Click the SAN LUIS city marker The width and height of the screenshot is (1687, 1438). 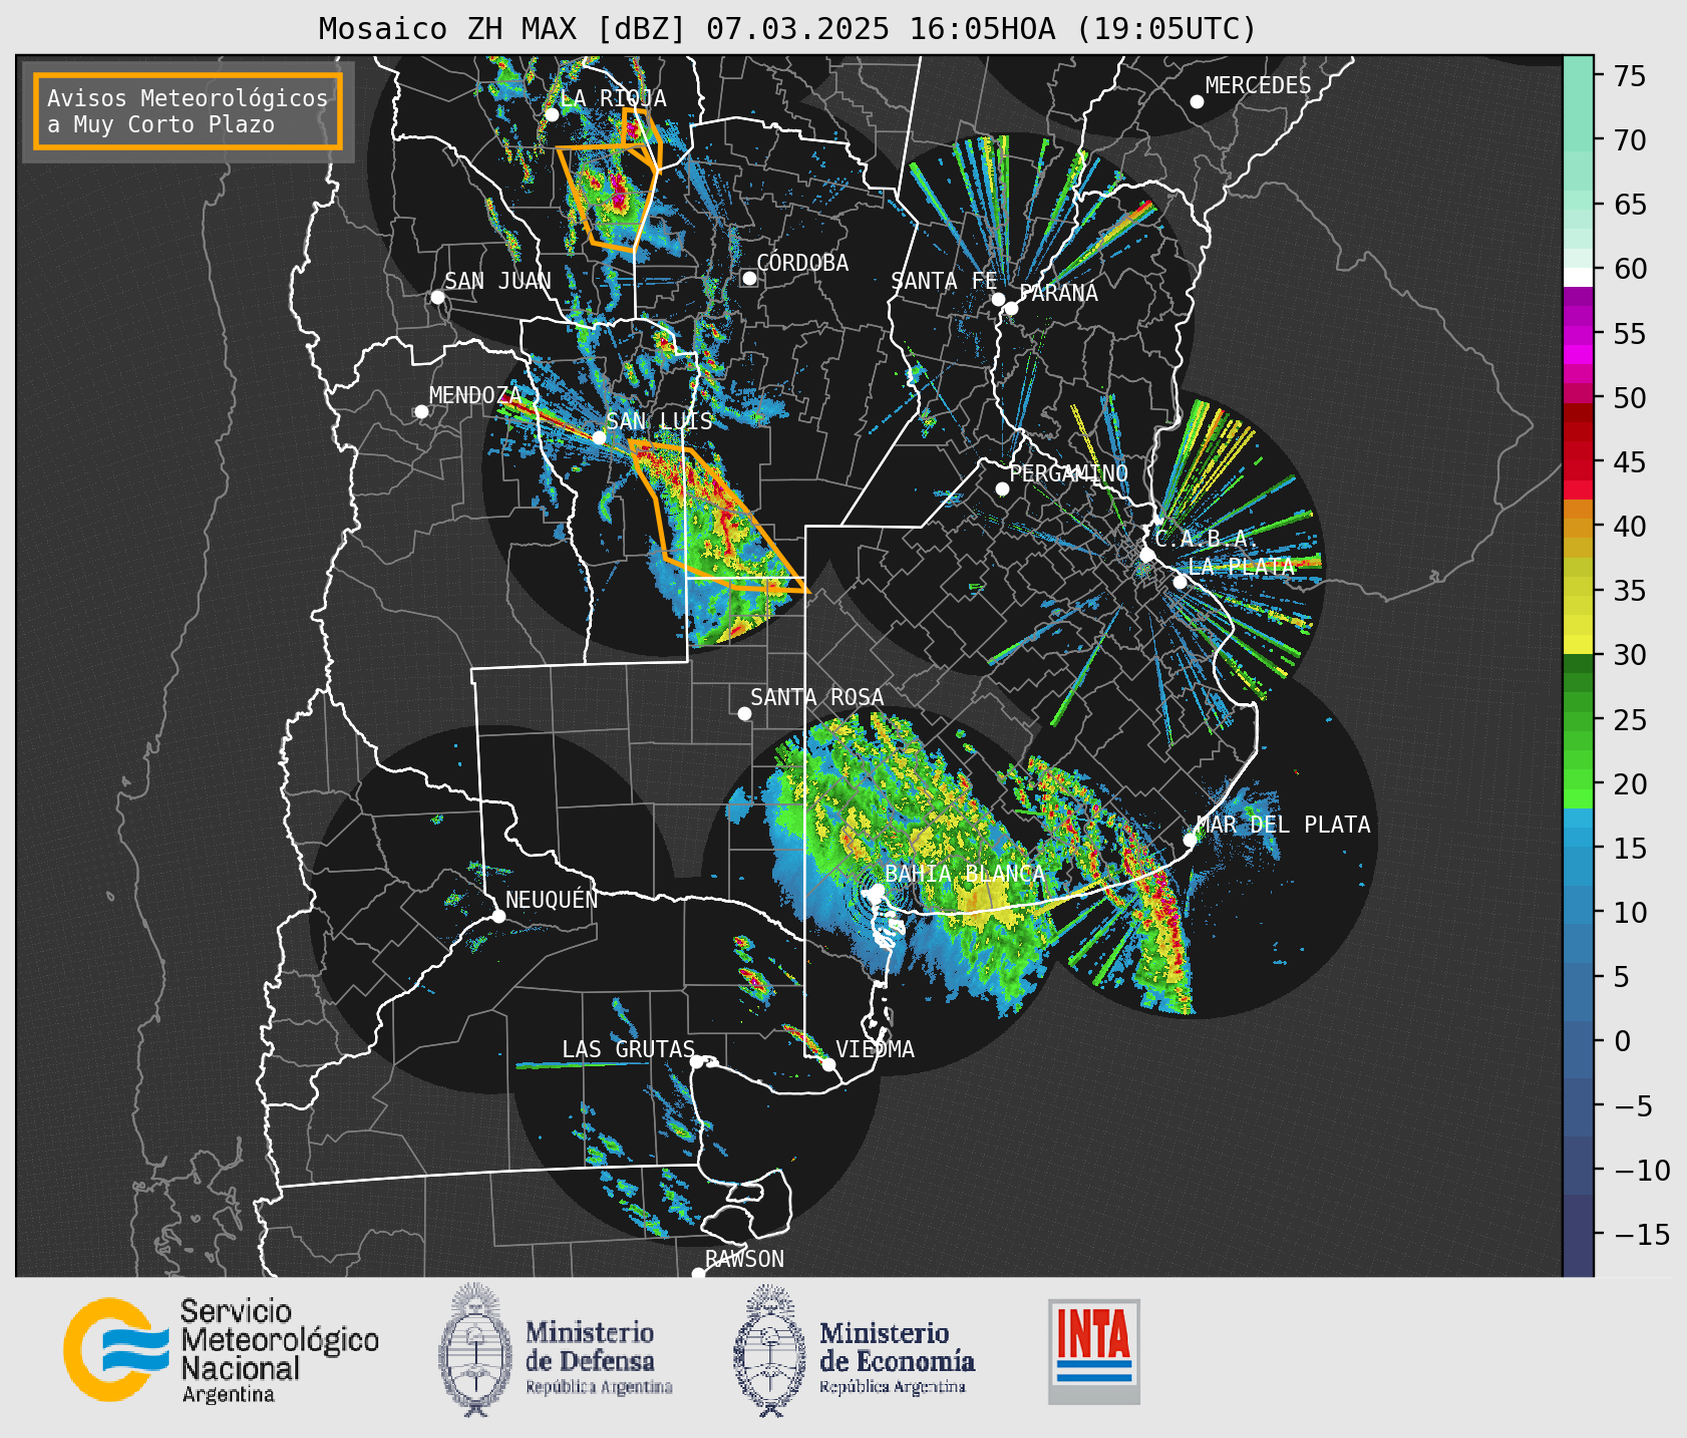click(599, 437)
